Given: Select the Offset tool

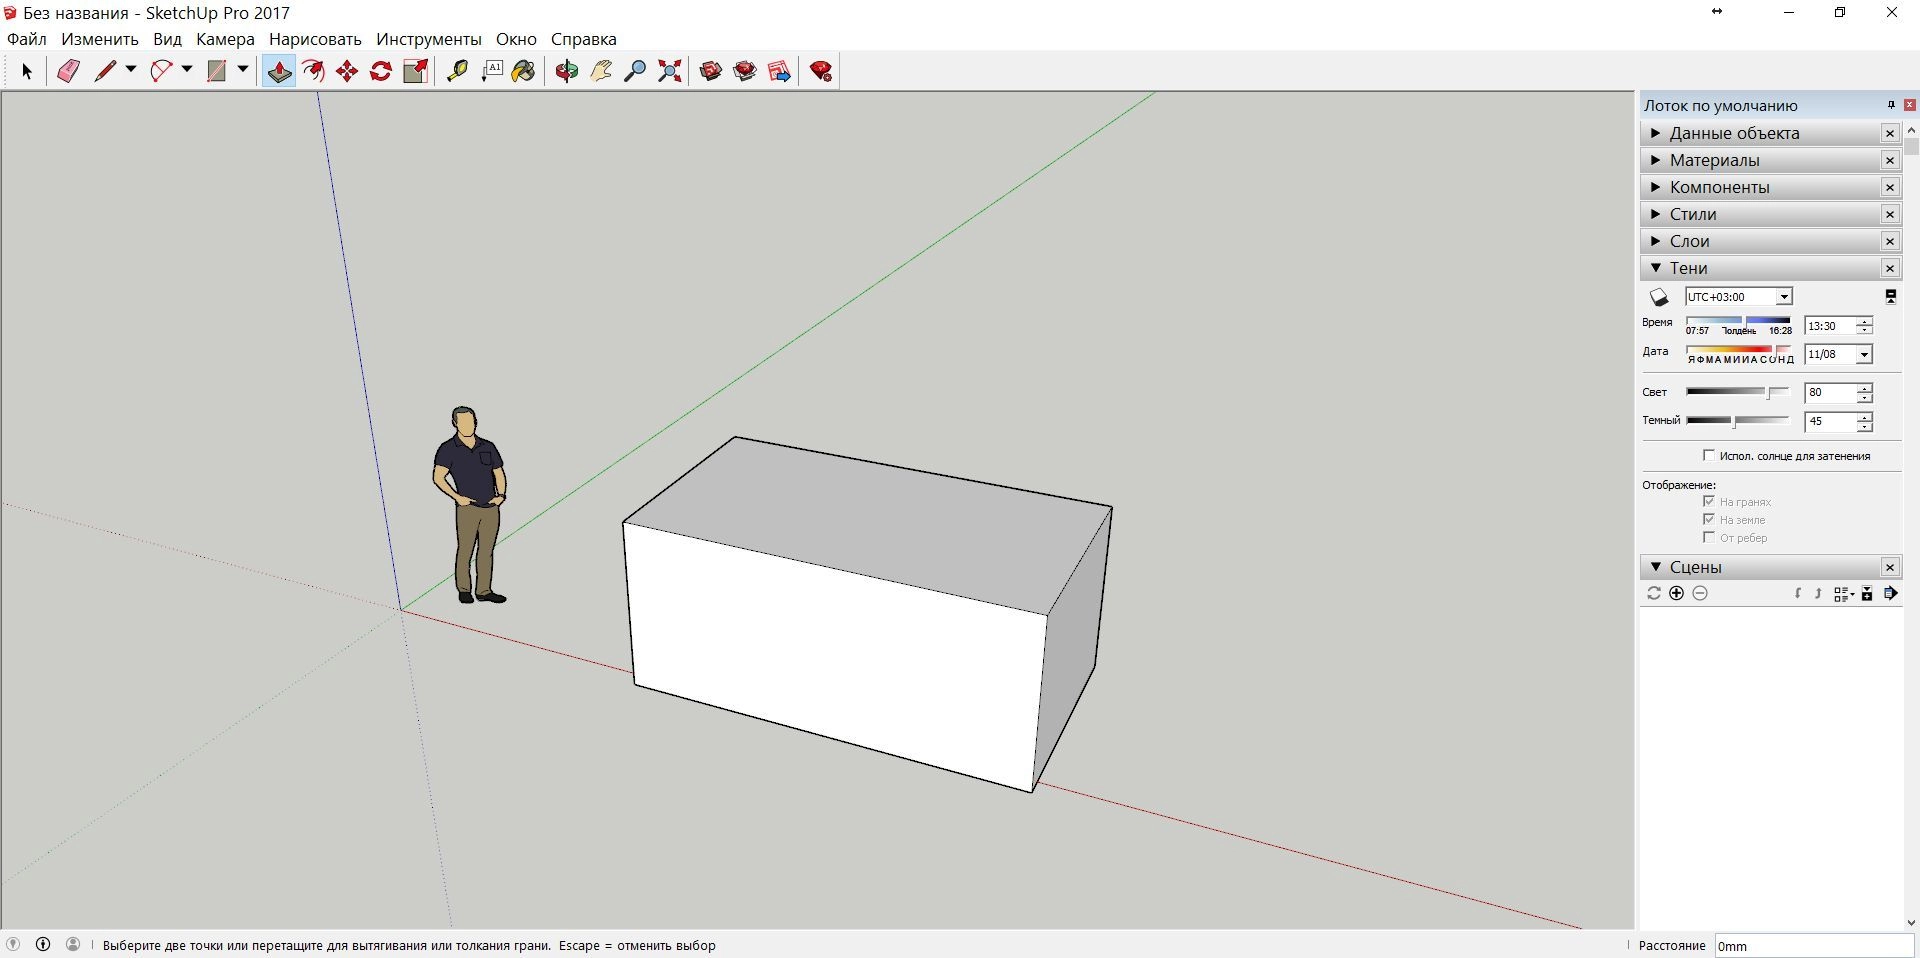Looking at the screenshot, I should click(x=313, y=71).
